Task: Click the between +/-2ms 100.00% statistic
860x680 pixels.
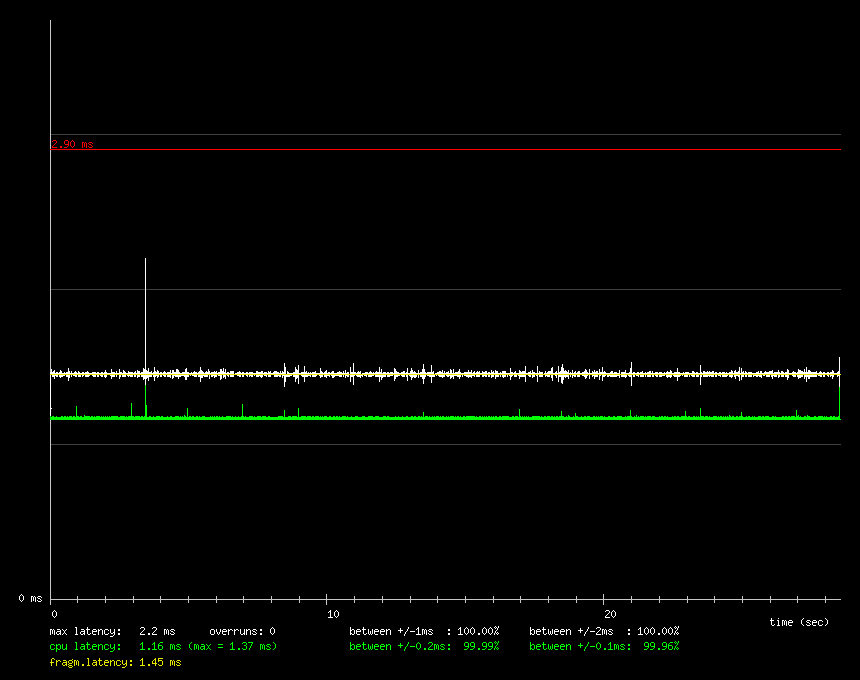Action: click(x=604, y=631)
